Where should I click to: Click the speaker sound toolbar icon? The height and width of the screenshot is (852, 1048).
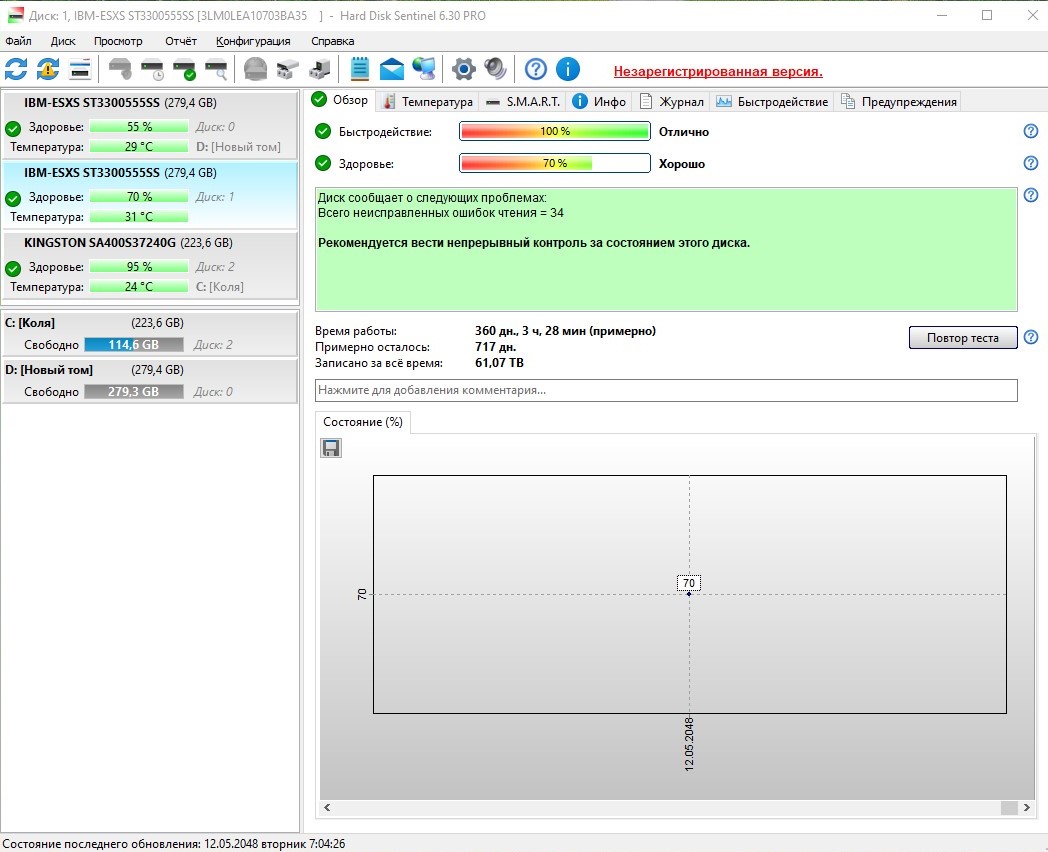[495, 69]
